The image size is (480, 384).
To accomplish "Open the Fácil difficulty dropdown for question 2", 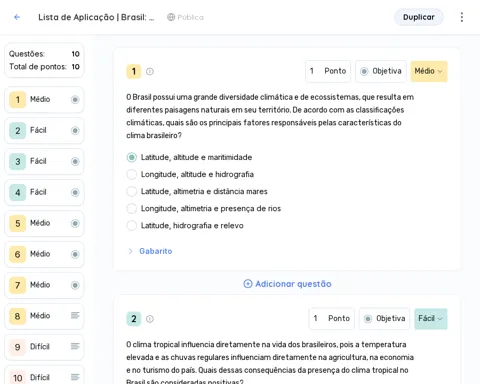I will 431,319.
